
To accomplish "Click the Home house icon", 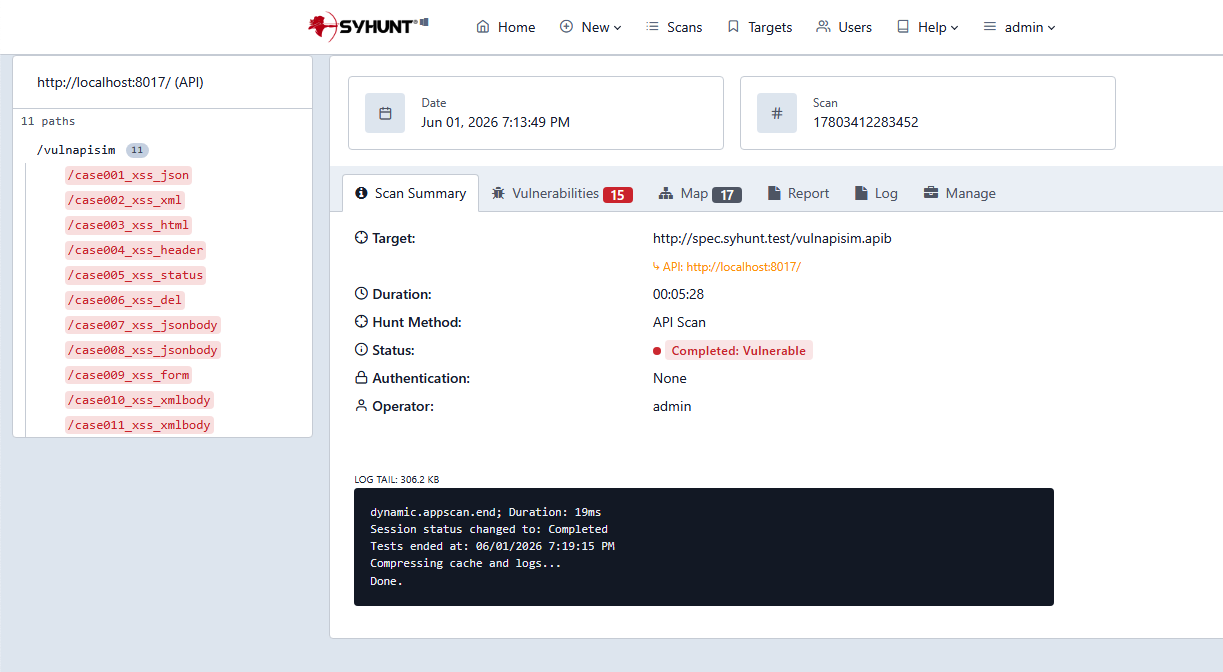I will (x=483, y=27).
